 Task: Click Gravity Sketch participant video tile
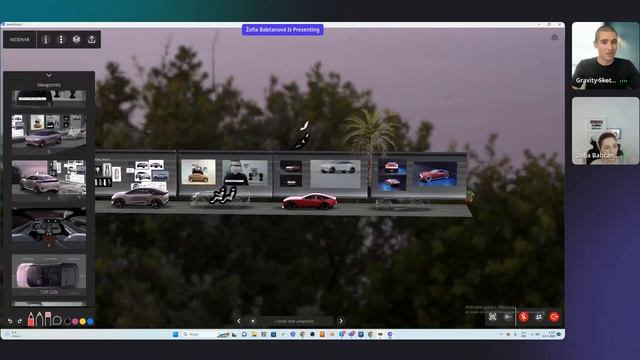point(605,56)
